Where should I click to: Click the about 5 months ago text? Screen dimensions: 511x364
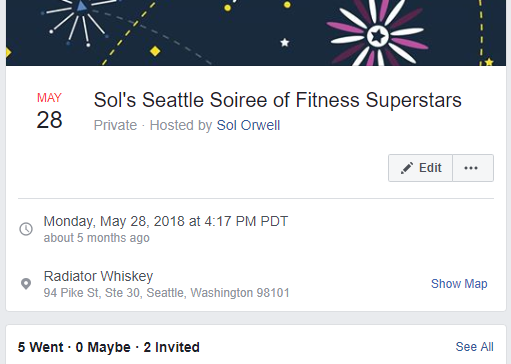[97, 238]
